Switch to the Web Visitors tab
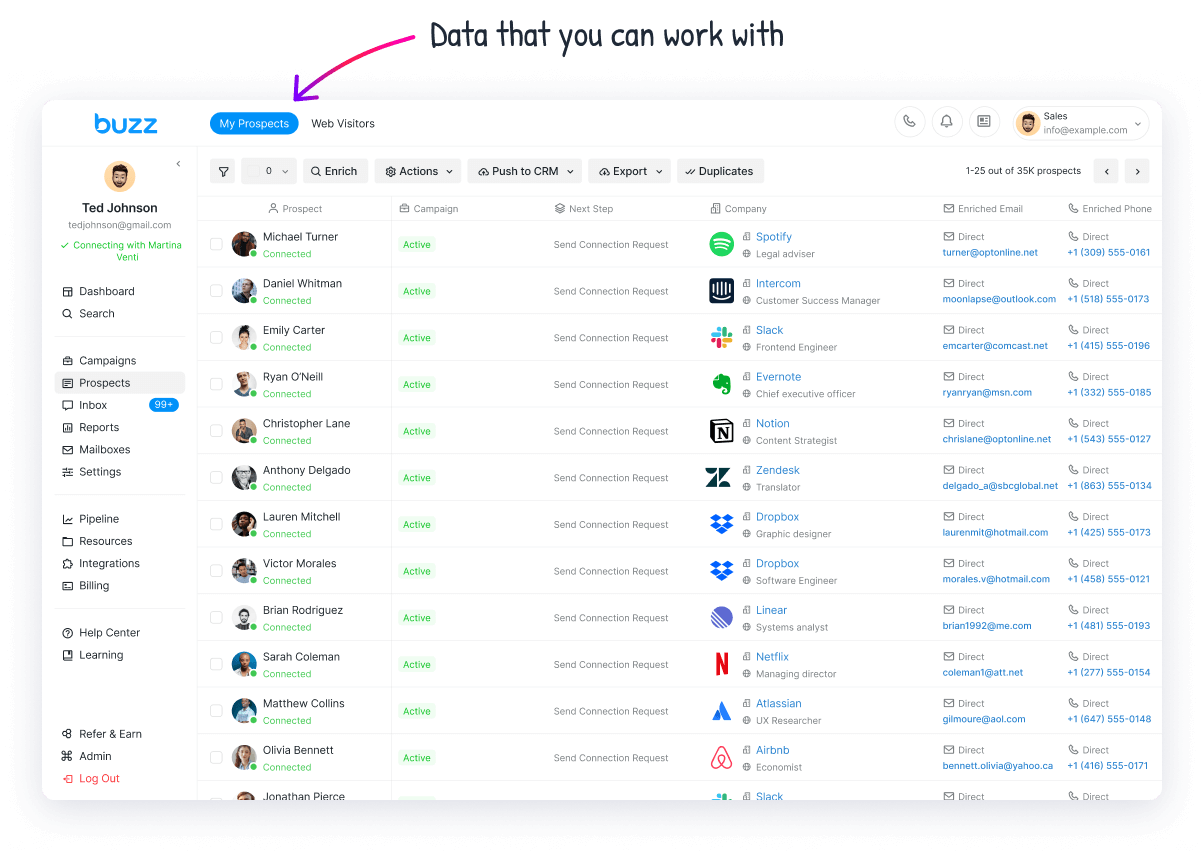1204x851 pixels. [343, 124]
